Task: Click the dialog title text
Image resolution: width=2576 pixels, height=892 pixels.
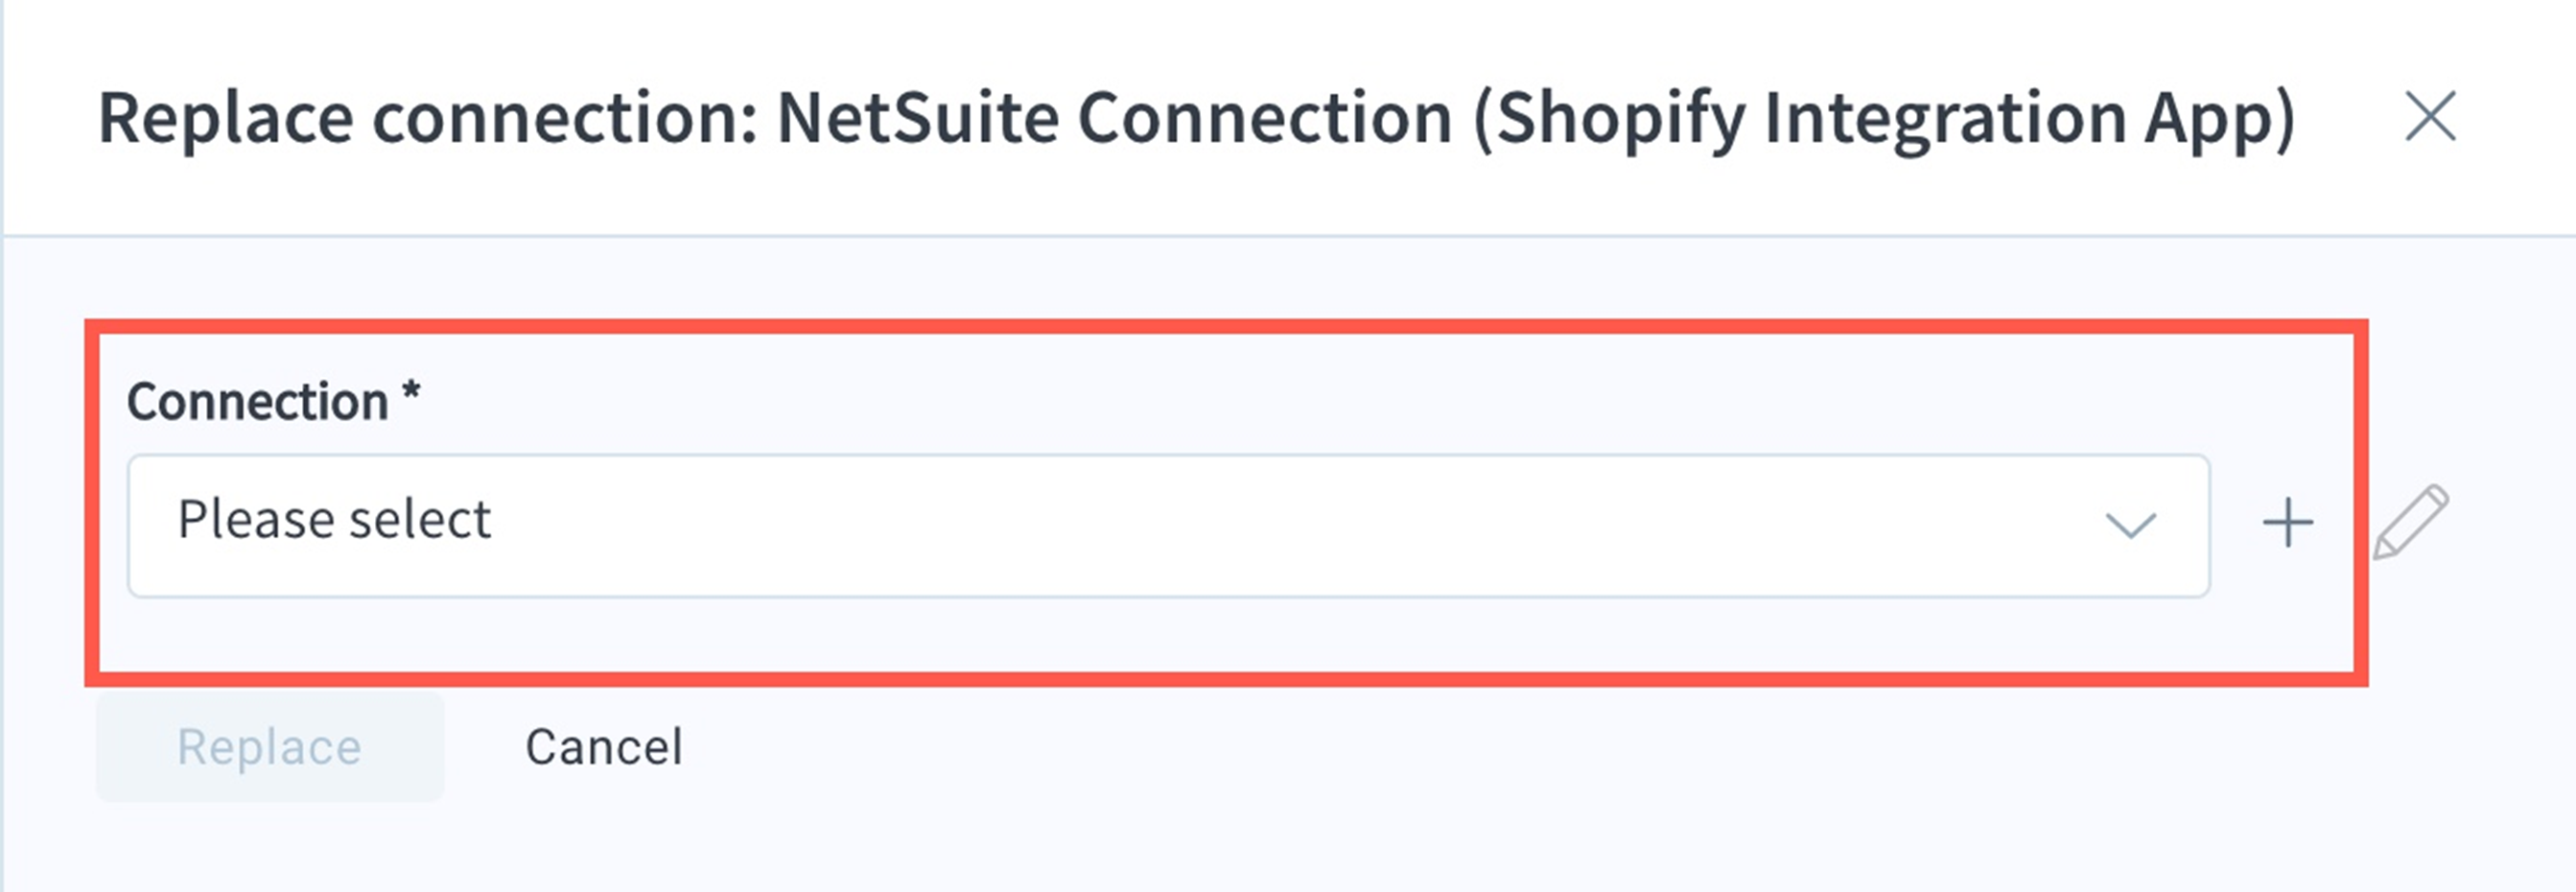Action: [x=1196, y=120]
